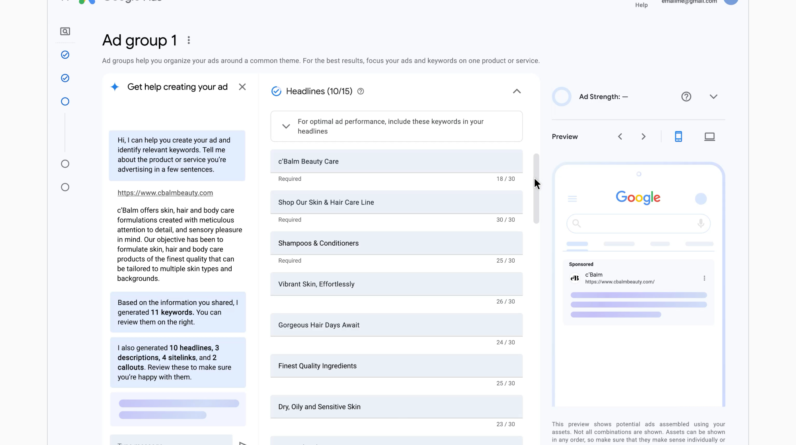Click the Headlines help question mark icon
Screen dimensions: 796x445
361,91
